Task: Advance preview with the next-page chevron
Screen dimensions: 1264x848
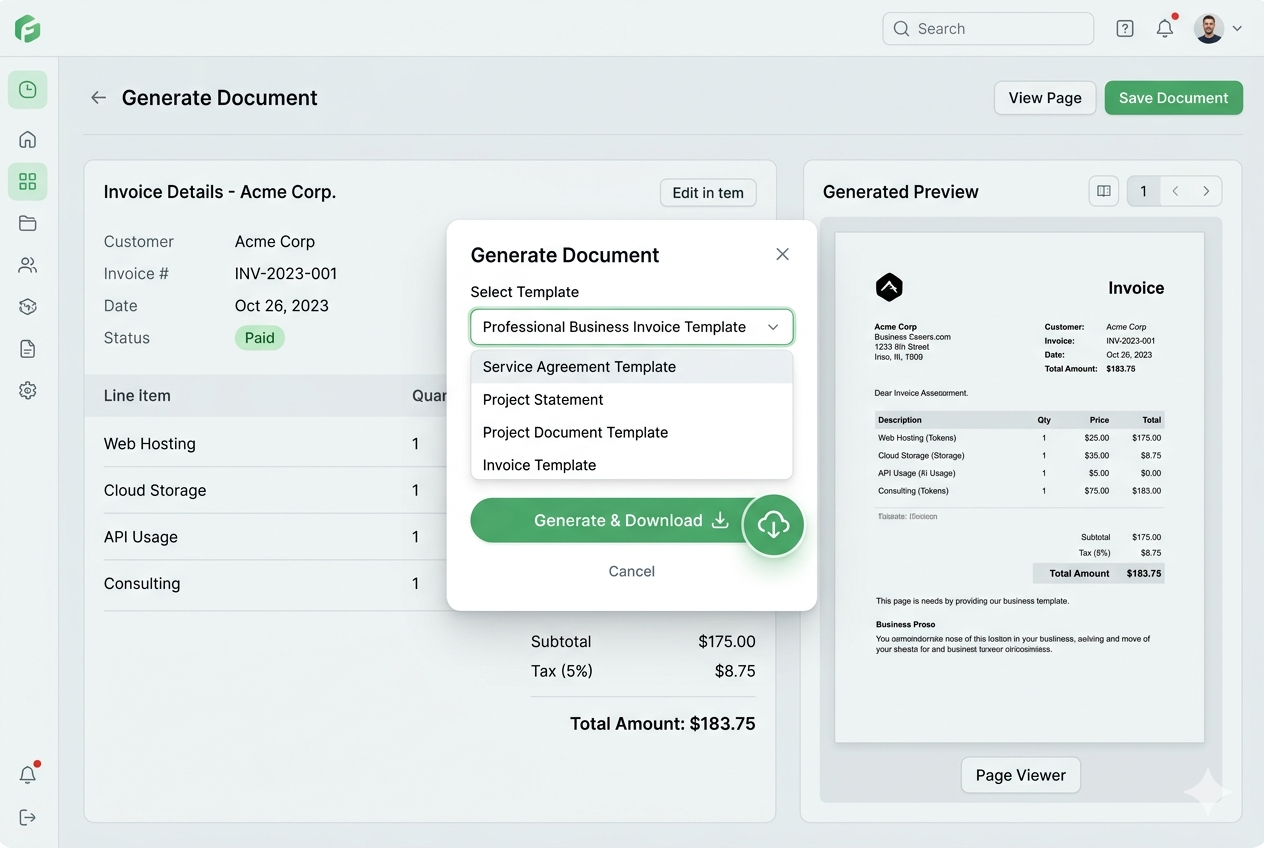Action: pyautogui.click(x=1206, y=190)
